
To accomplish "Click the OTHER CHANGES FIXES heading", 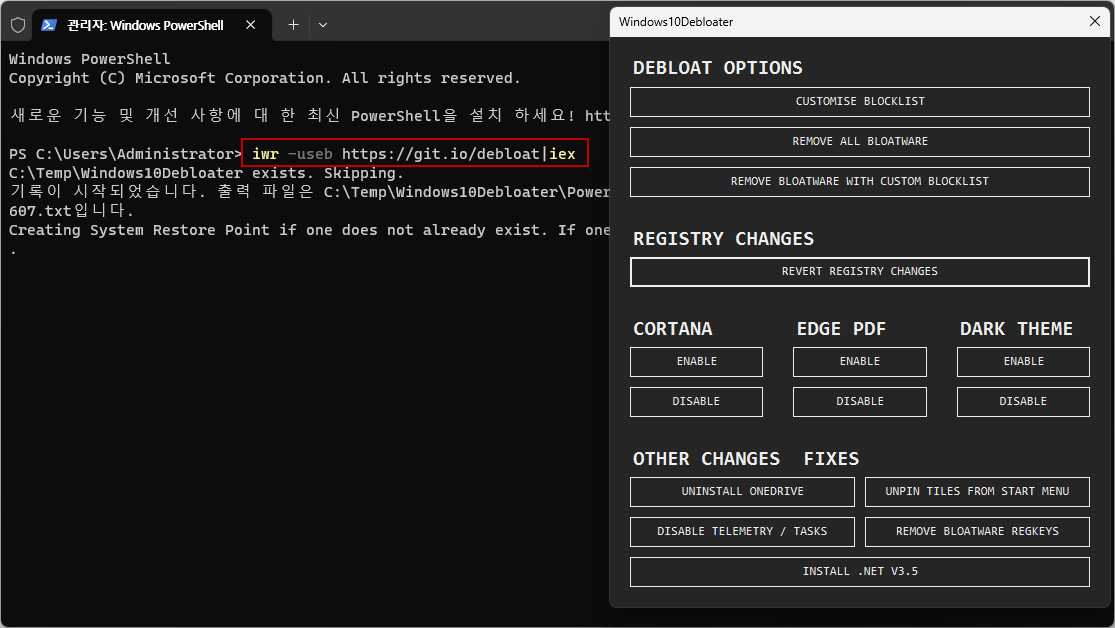I will tap(746, 459).
